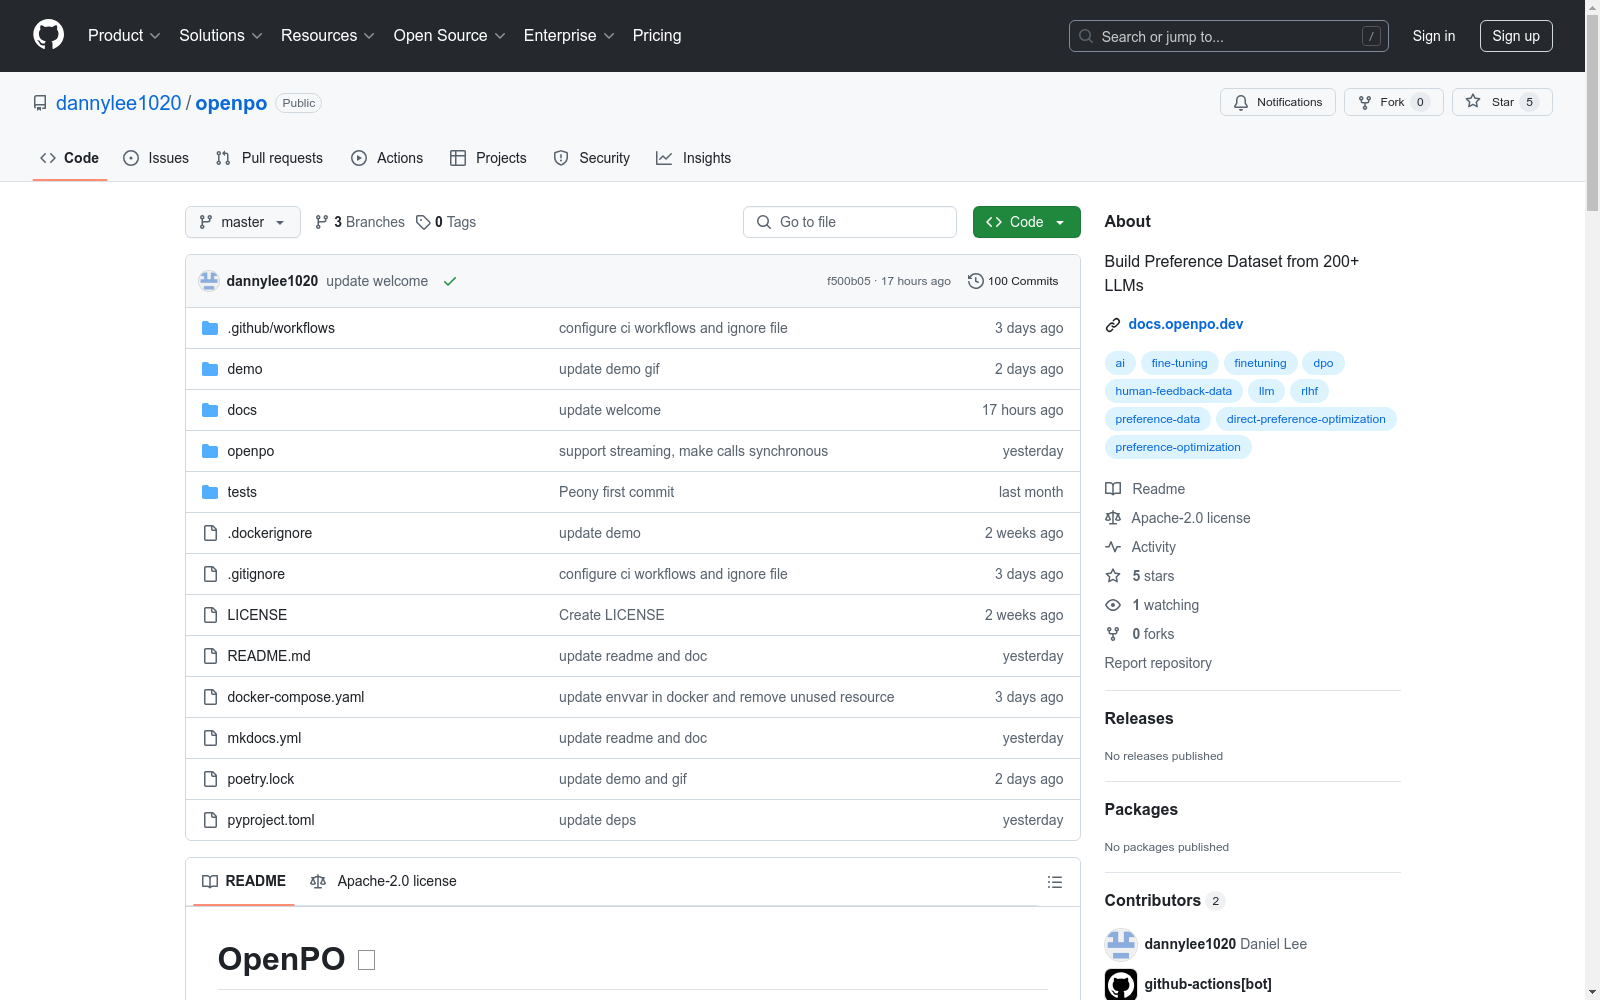Open the Releases heading link
The width and height of the screenshot is (1600, 1000).
[x=1139, y=718]
